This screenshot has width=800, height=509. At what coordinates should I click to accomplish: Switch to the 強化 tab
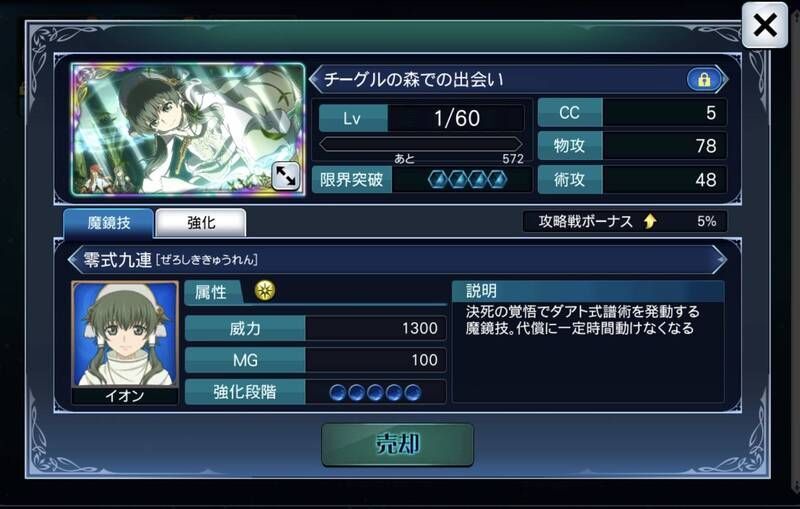coord(201,222)
